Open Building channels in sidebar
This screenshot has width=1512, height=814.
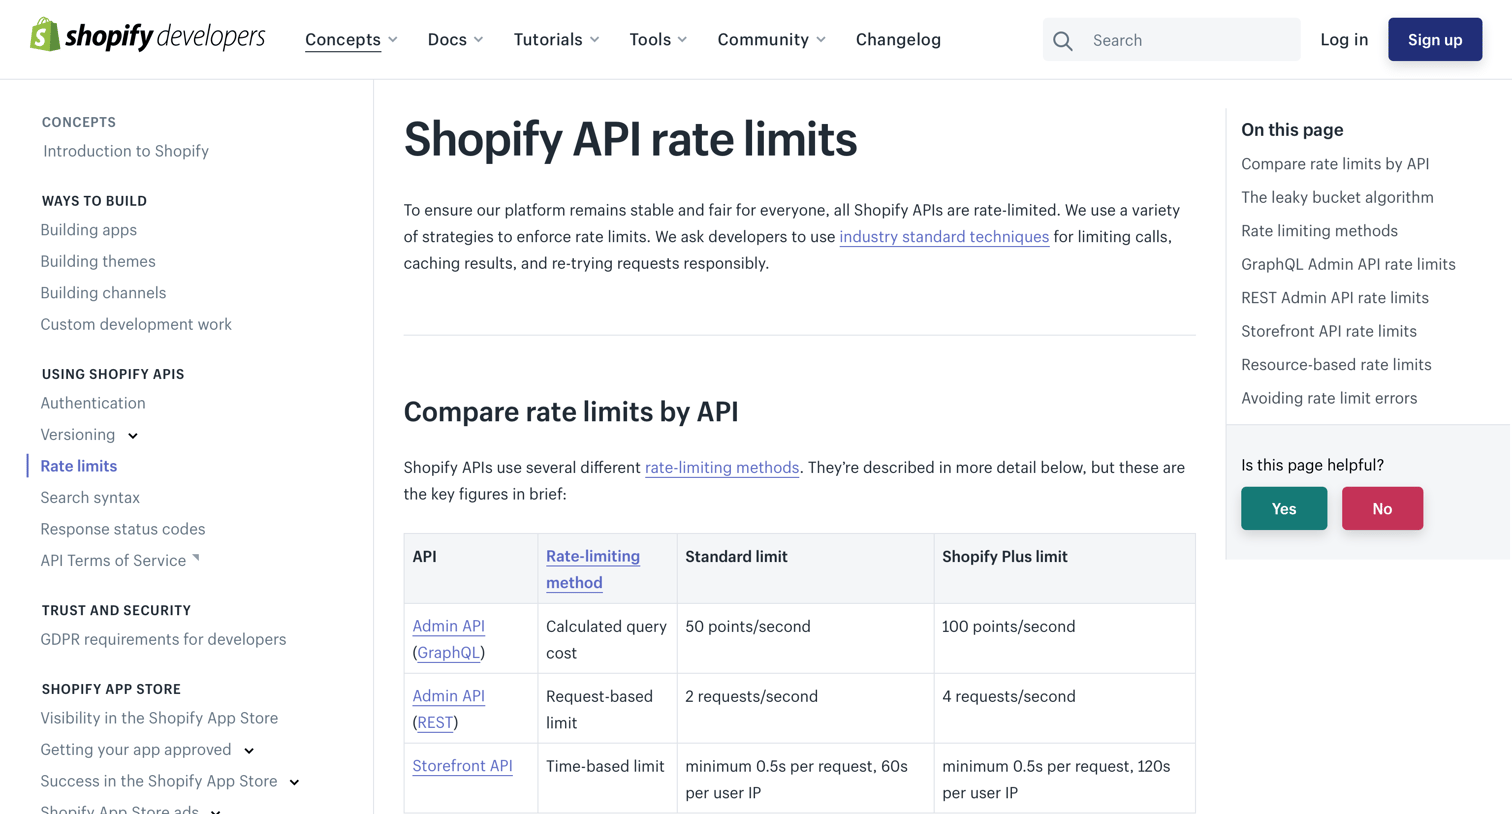tap(103, 293)
